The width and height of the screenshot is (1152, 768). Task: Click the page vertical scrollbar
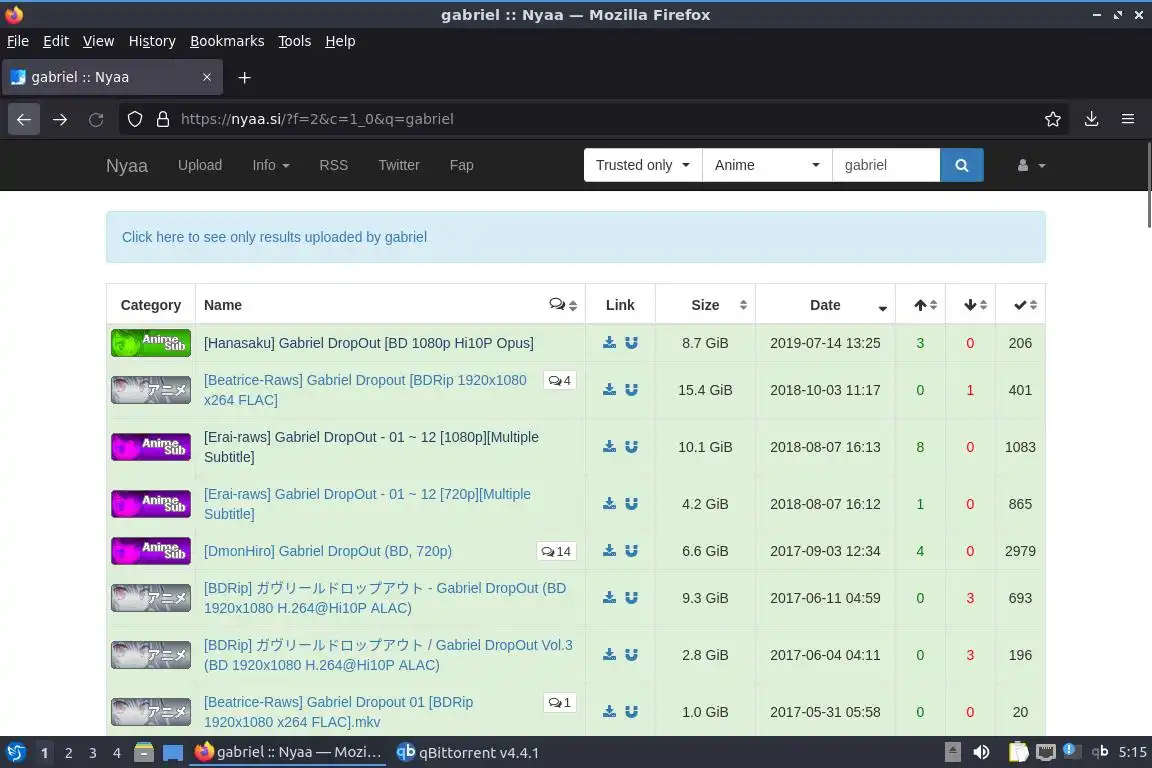coord(1148,184)
